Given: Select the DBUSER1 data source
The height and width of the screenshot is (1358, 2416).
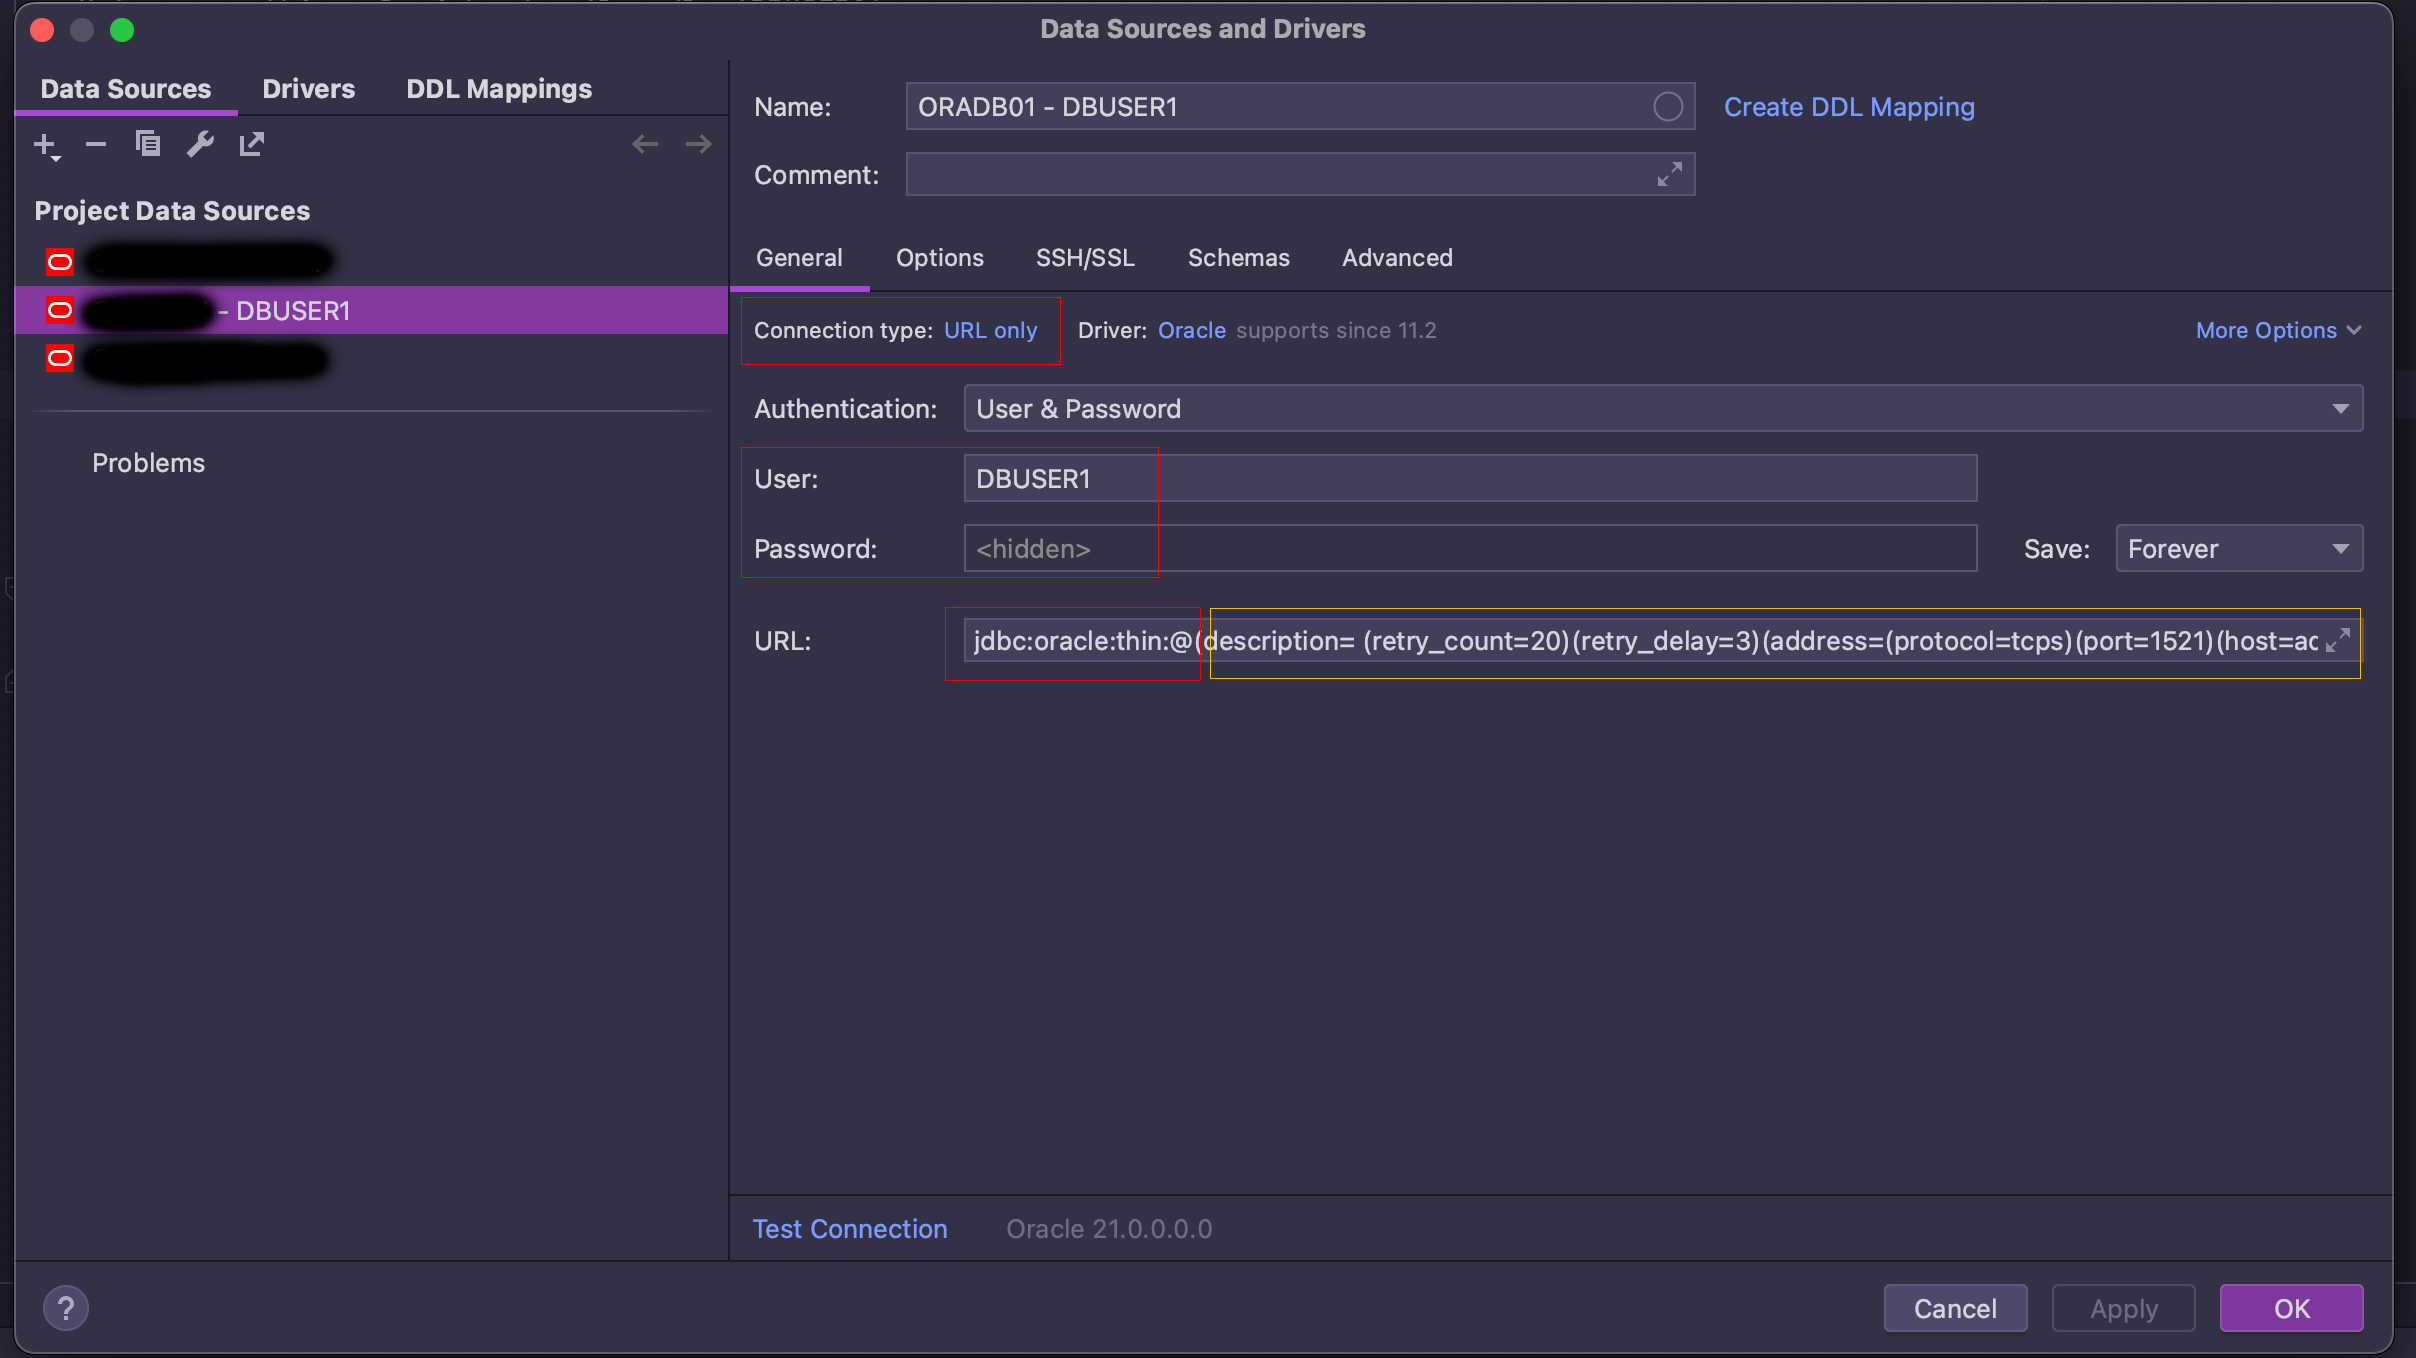Looking at the screenshot, I should click(290, 310).
